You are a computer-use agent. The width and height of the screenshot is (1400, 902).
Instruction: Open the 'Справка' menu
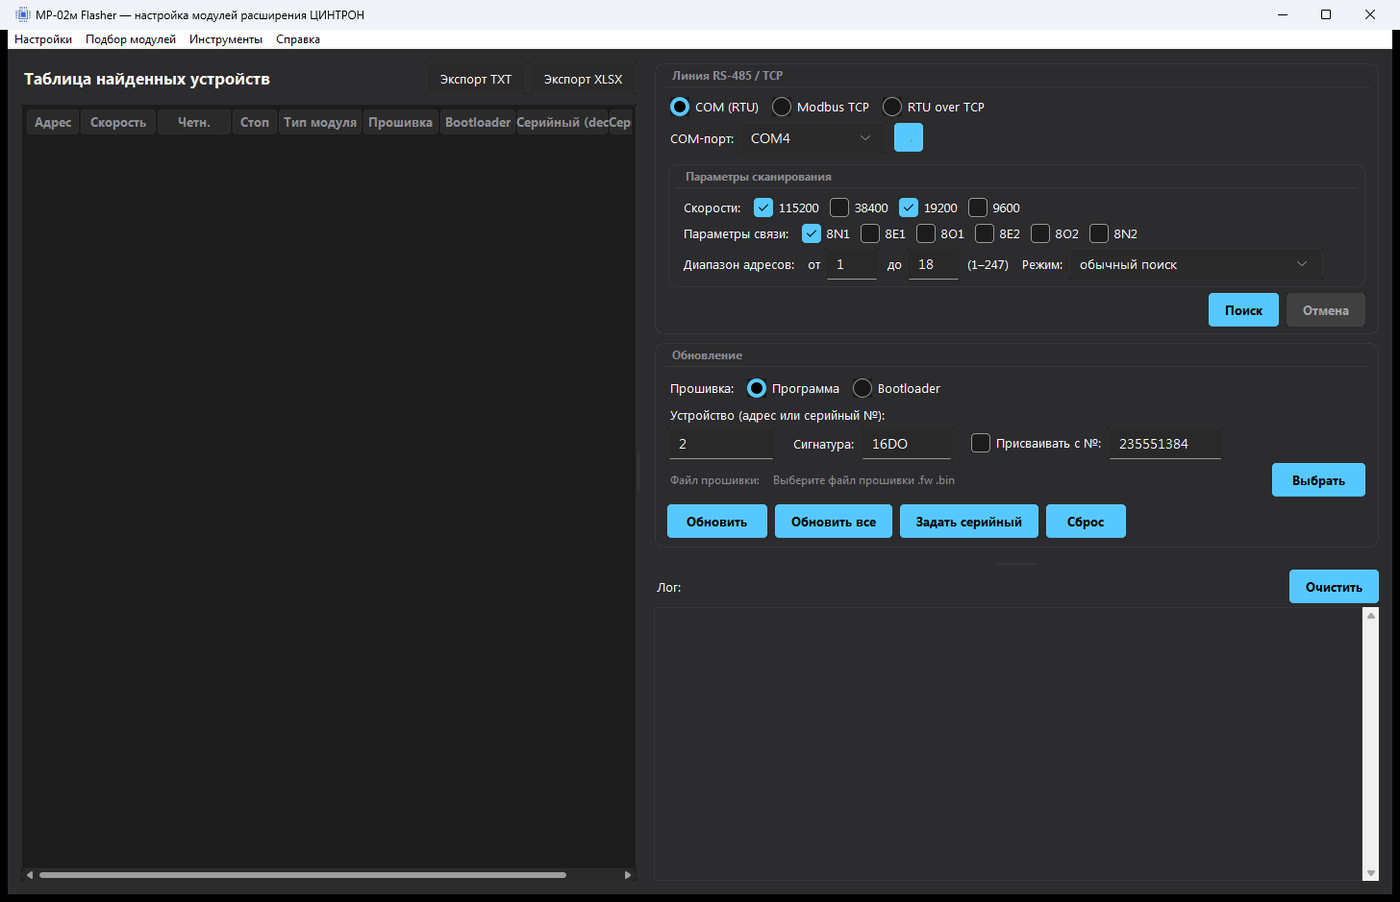tap(298, 40)
